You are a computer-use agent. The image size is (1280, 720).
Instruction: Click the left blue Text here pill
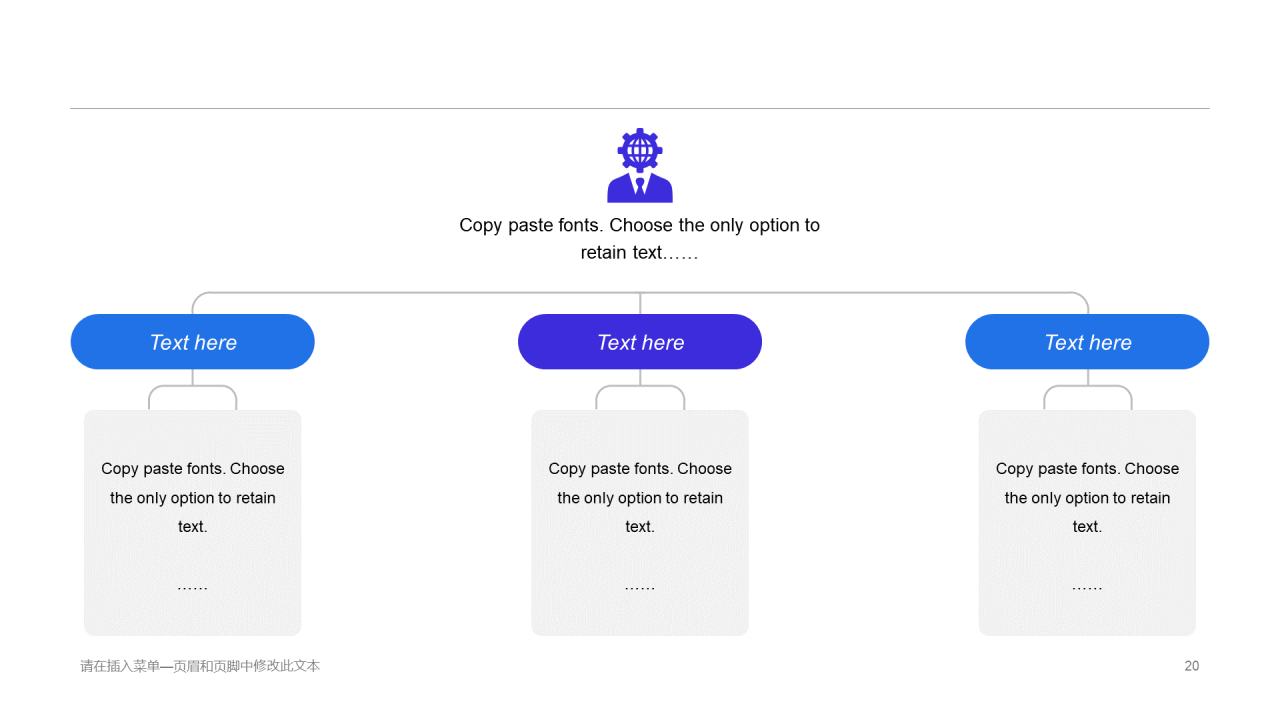click(x=193, y=342)
